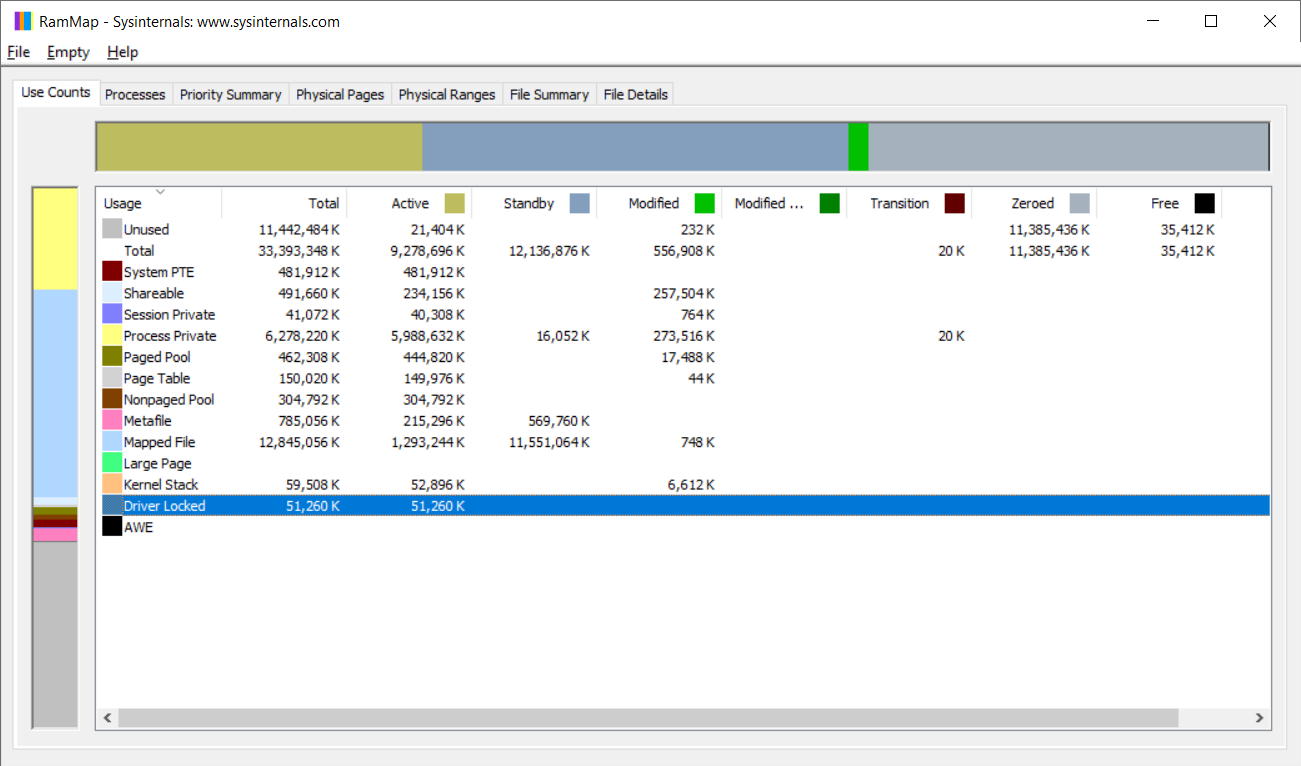Click the Kernel Stack orange color icon

click(x=112, y=484)
